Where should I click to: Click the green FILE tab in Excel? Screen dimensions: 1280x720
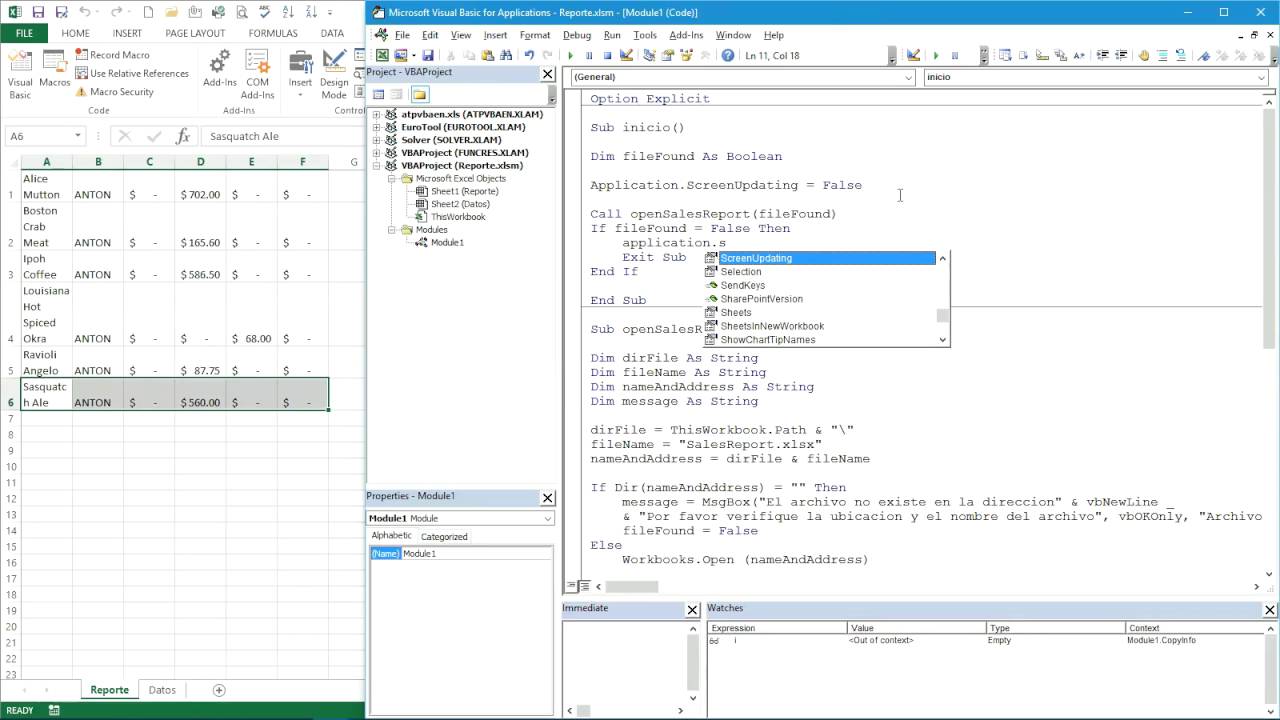click(24, 33)
